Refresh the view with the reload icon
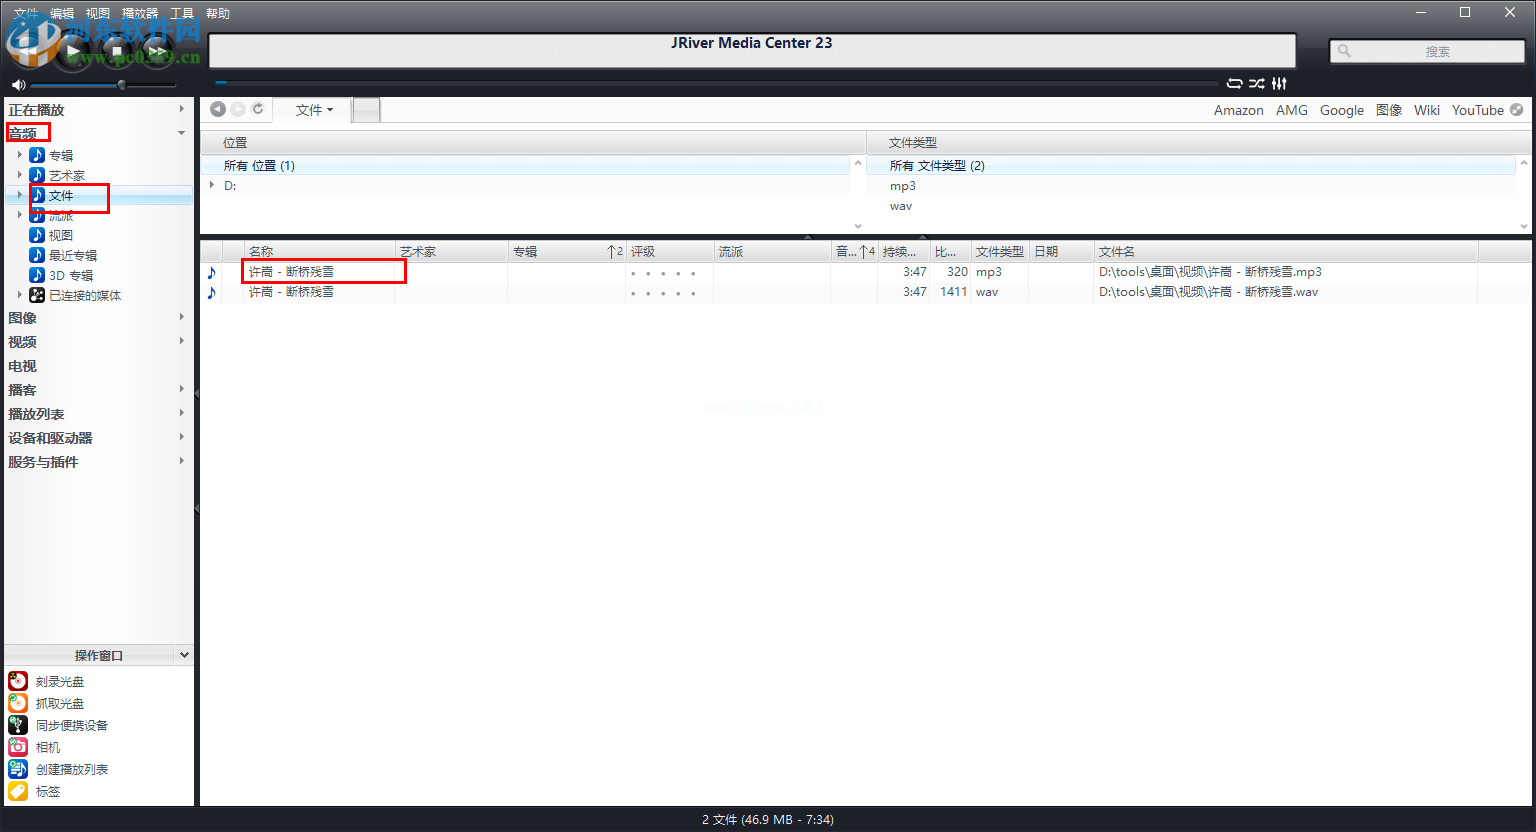Screen dimensions: 1536x832 coord(258,109)
